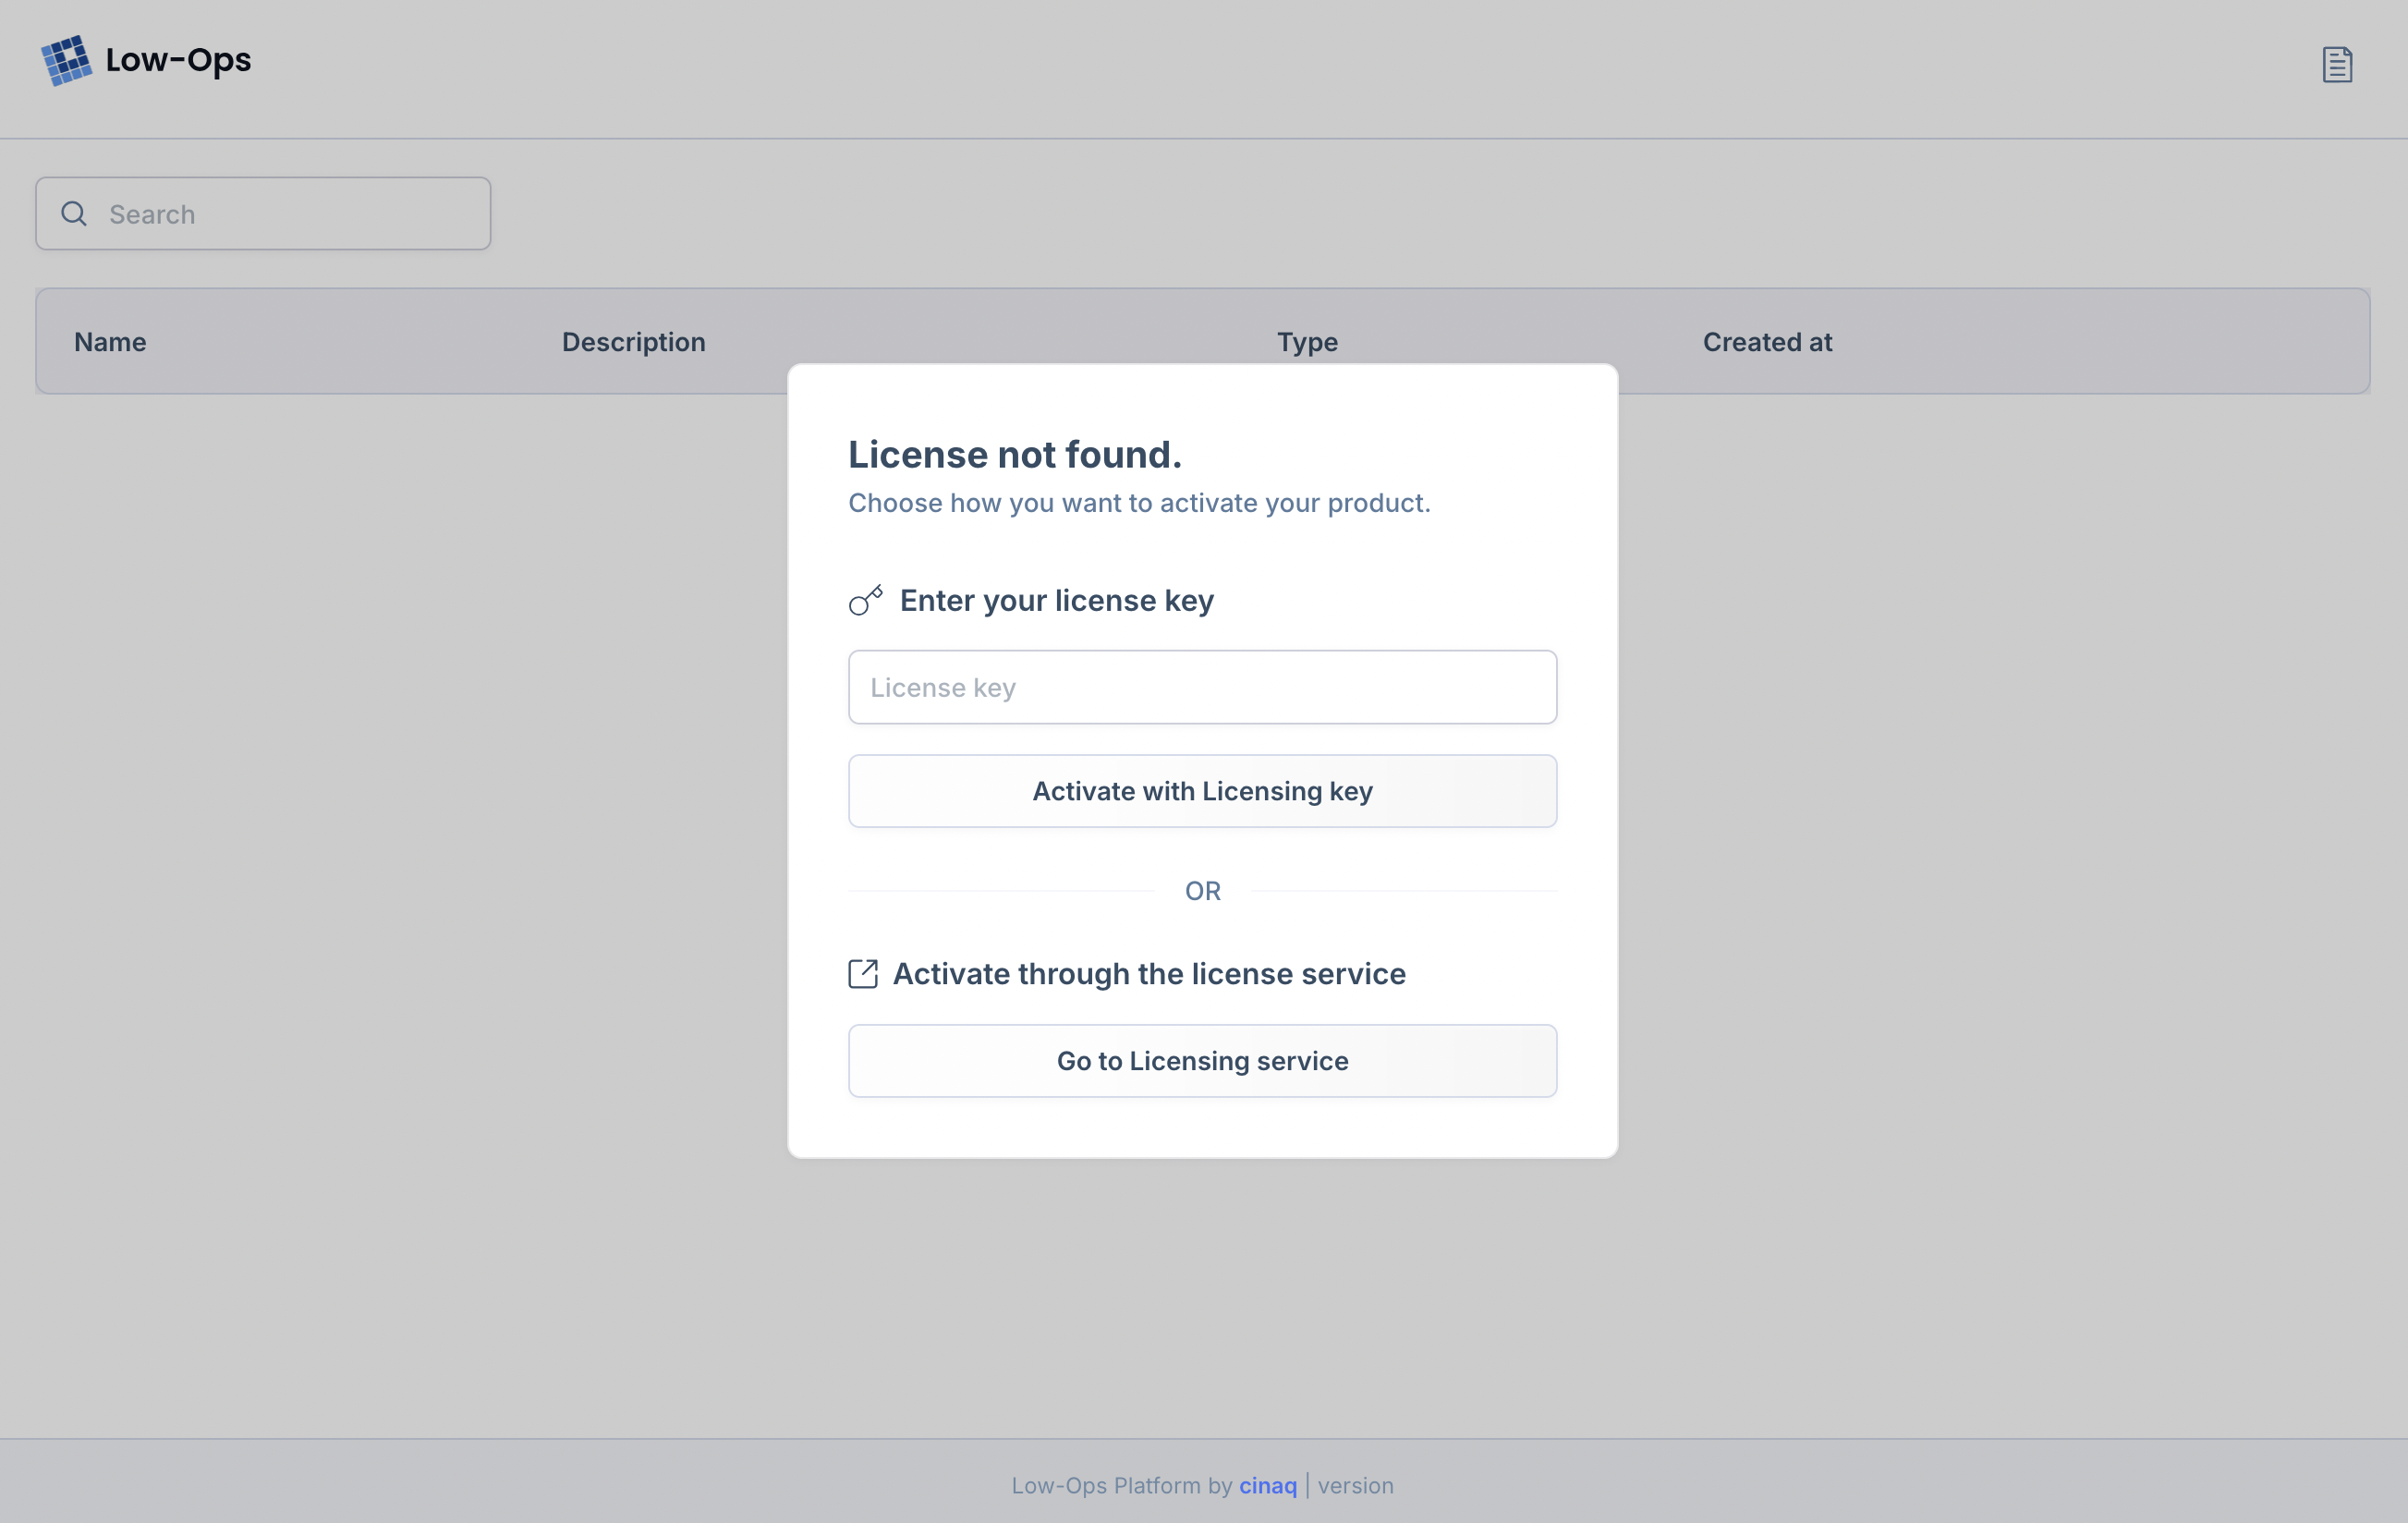Click the version text in footer

point(1355,1486)
